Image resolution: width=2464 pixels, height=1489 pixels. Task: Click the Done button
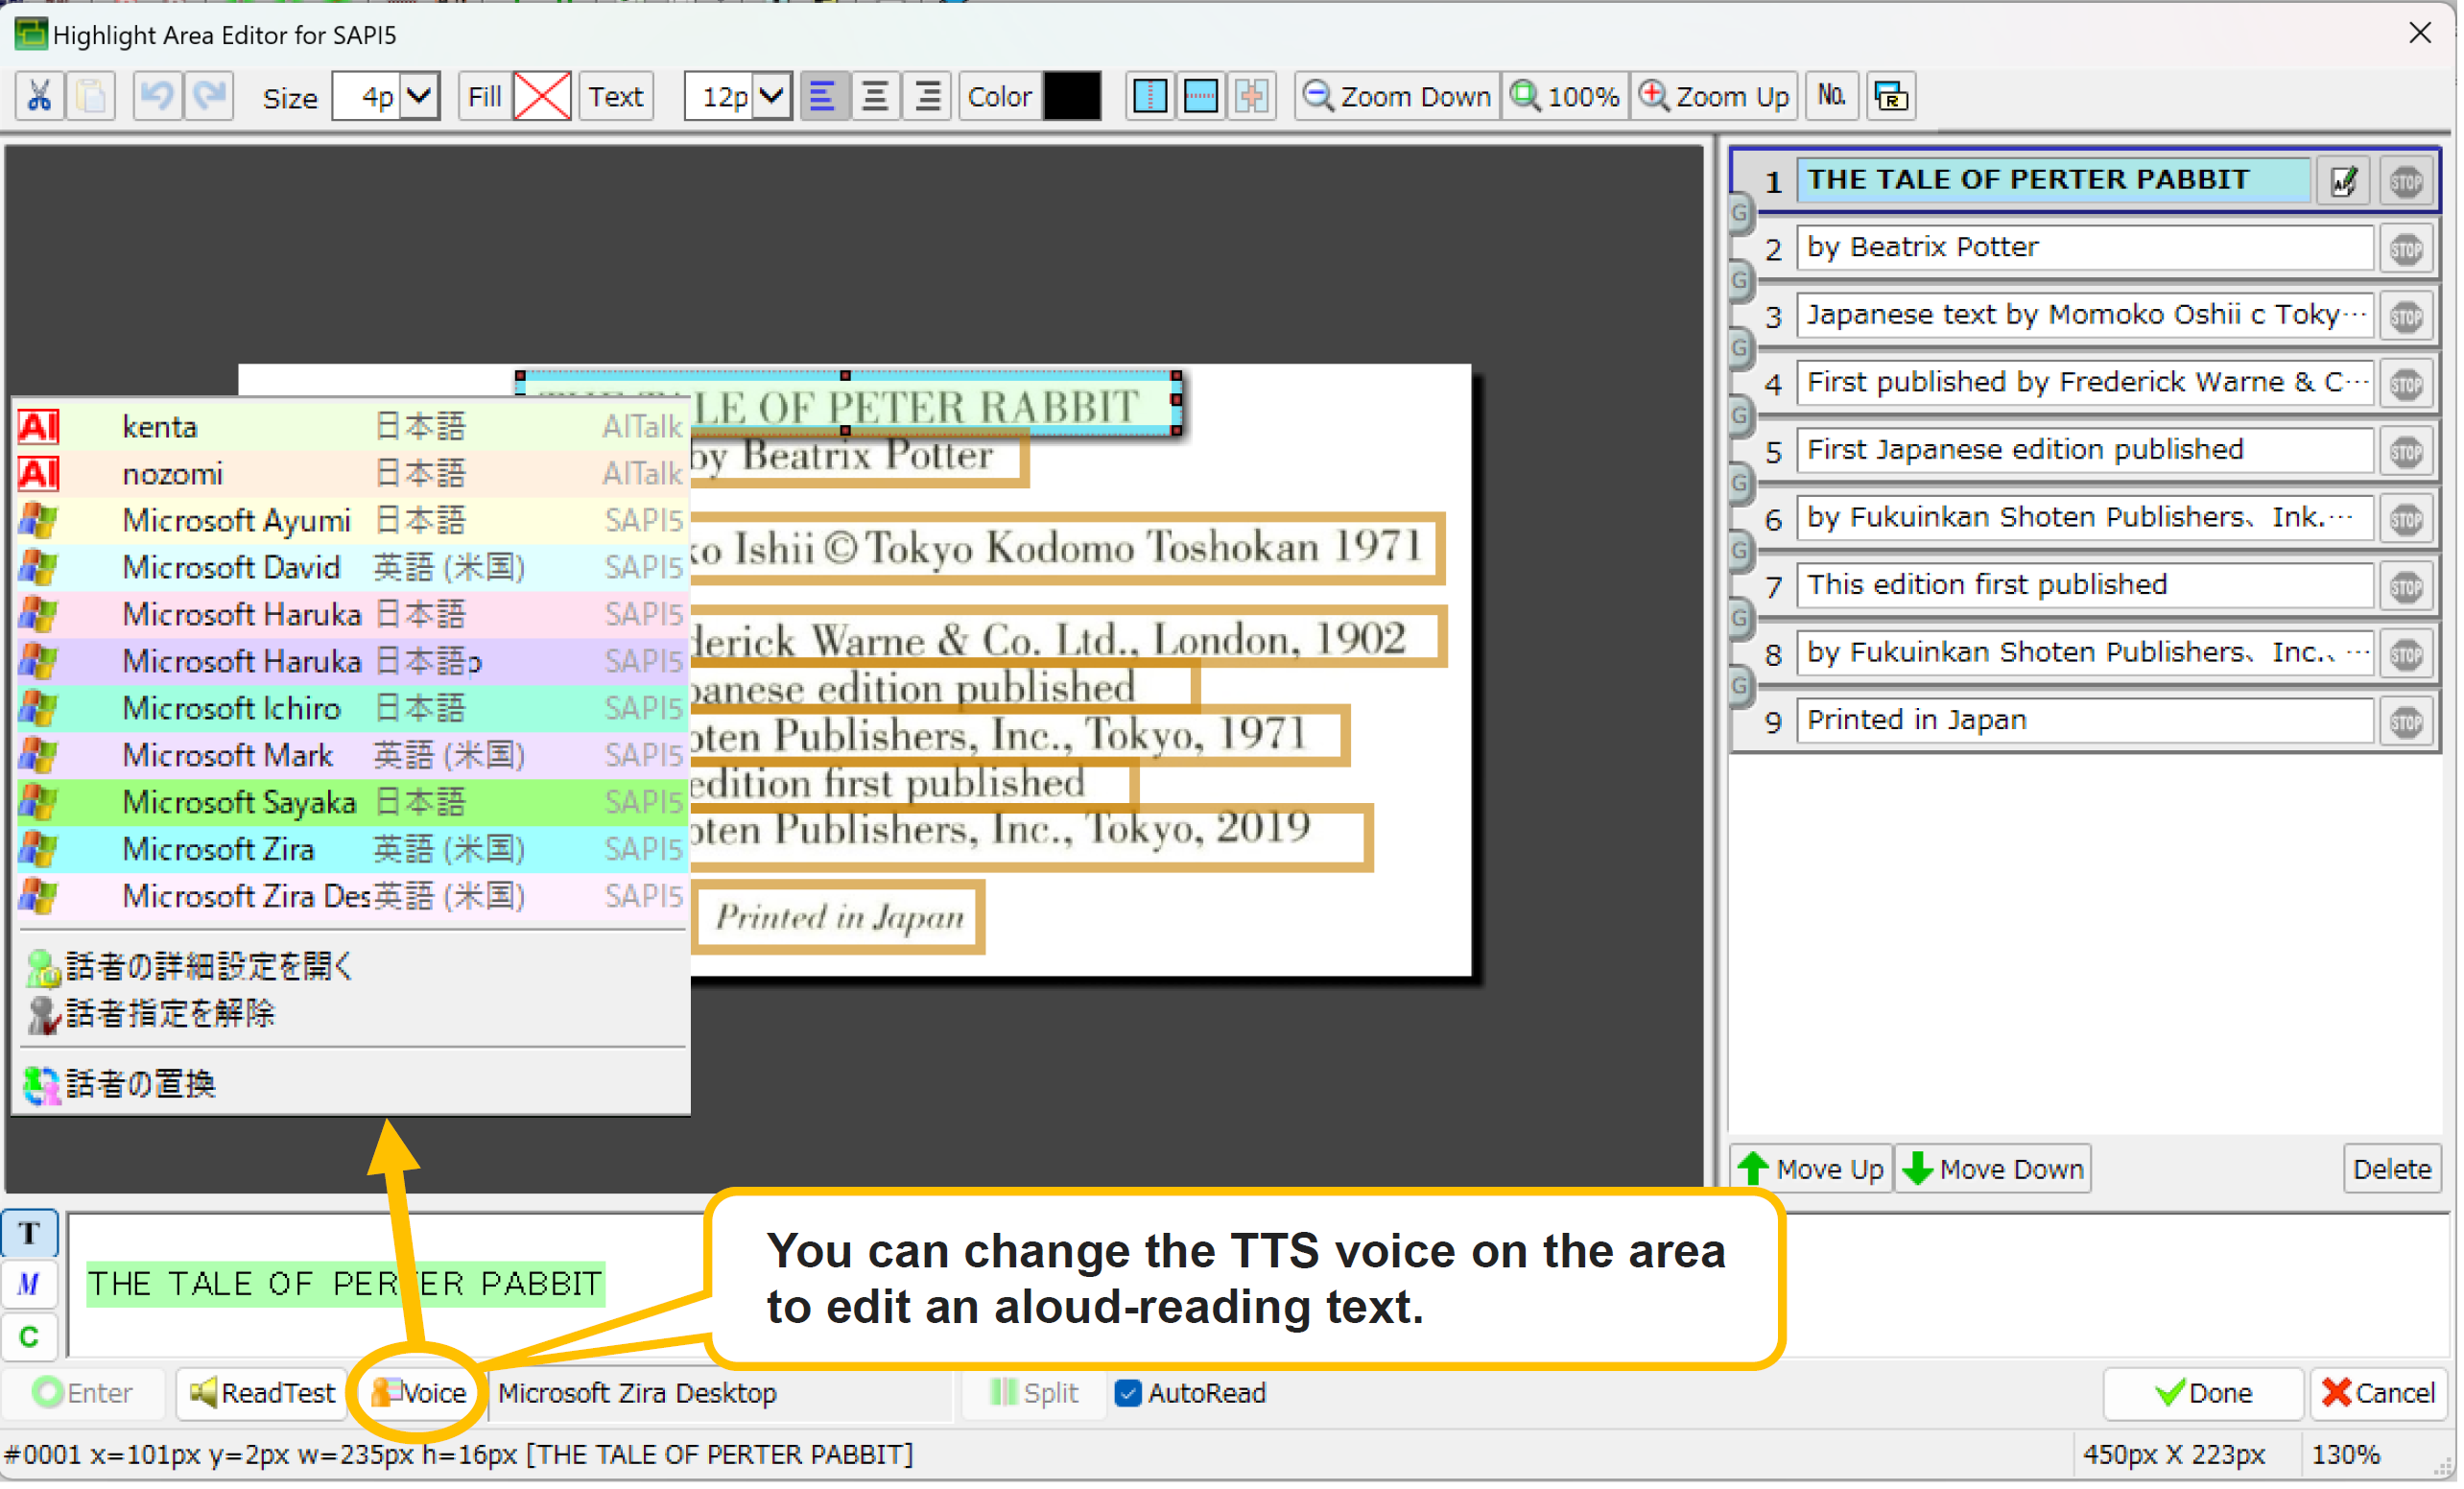pos(2203,1394)
